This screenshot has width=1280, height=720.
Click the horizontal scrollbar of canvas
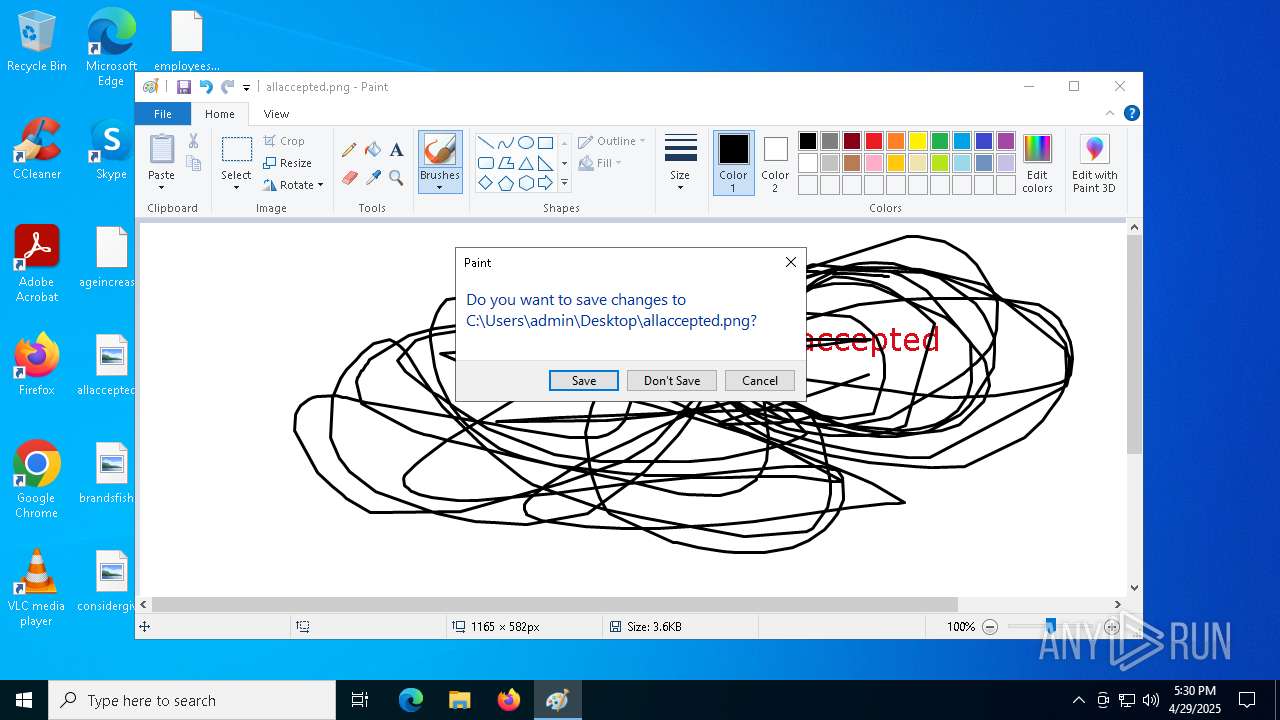[555, 604]
